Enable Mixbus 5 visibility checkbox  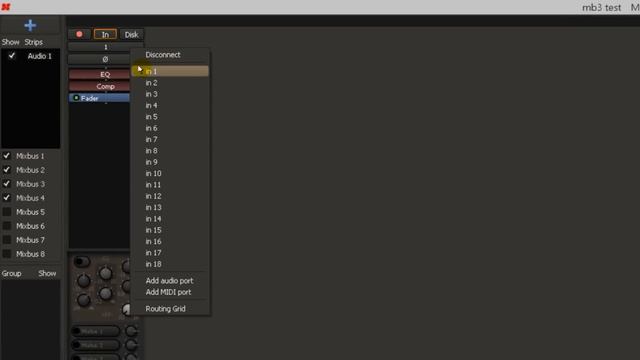point(7,212)
